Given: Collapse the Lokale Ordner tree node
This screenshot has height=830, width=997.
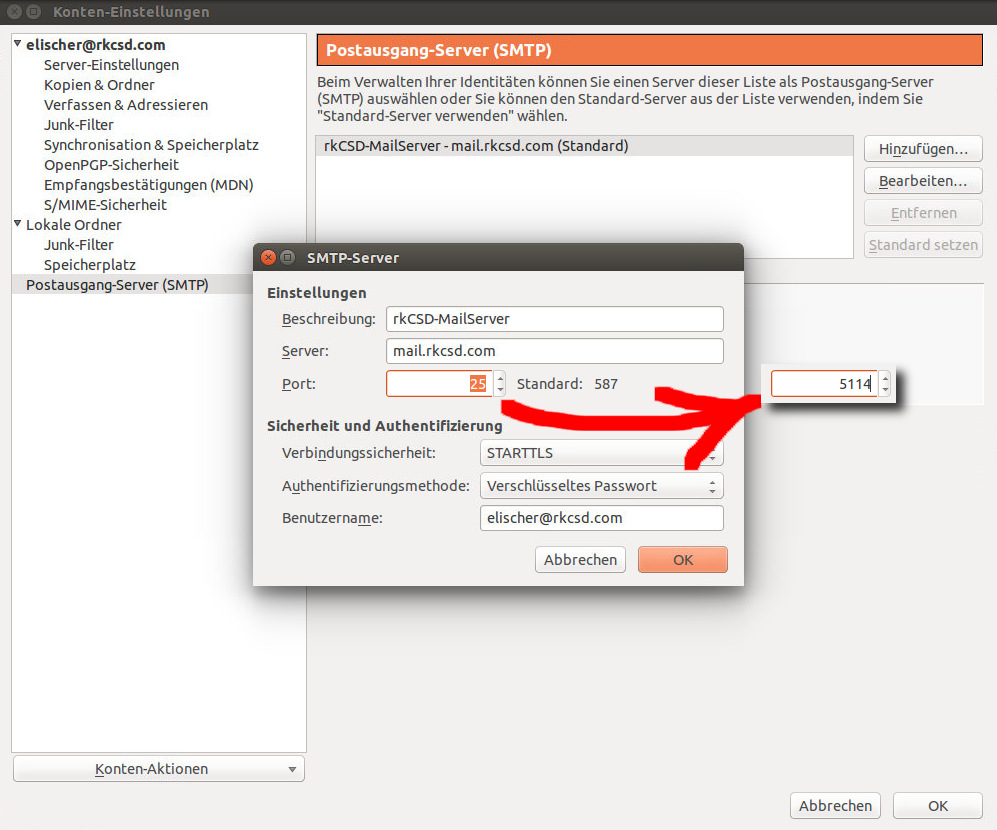Looking at the screenshot, I should tap(18, 224).
